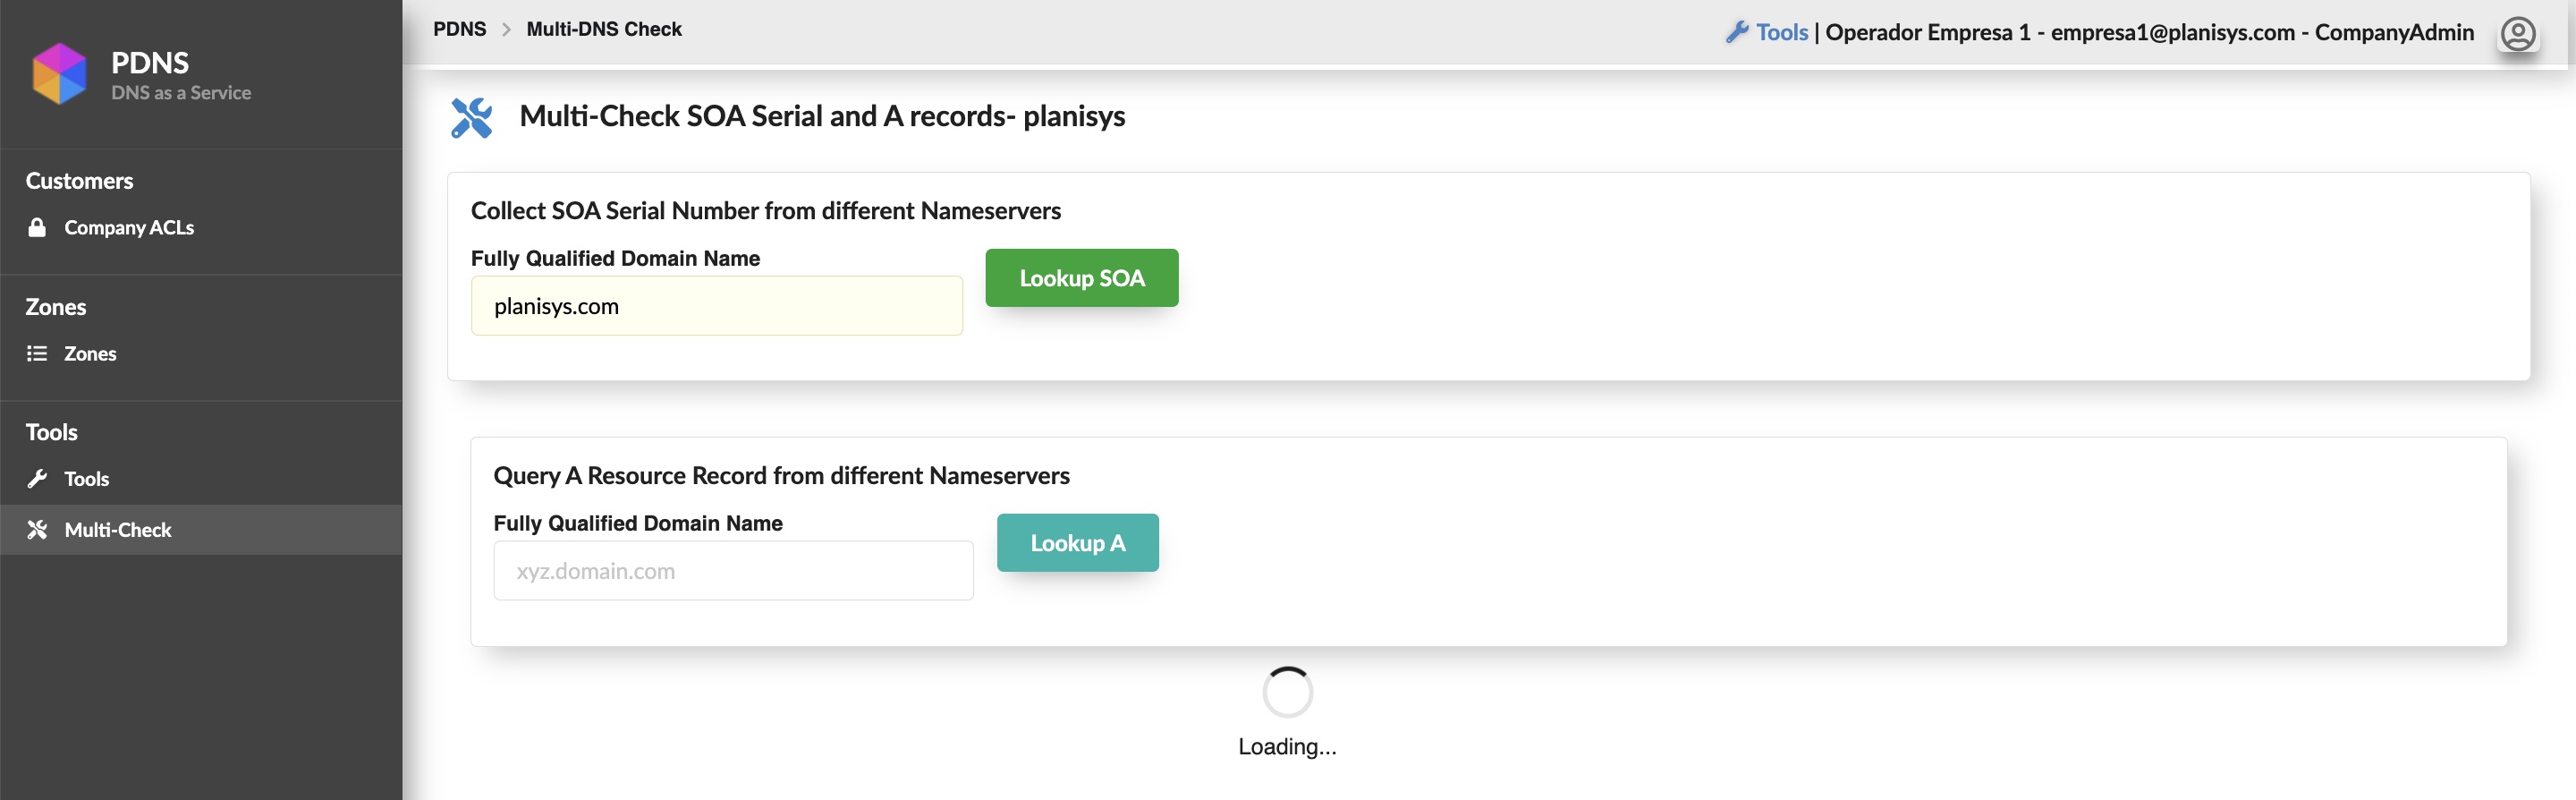2576x800 pixels.
Task: Click the xyz.domain.com A record input
Action: coord(733,571)
